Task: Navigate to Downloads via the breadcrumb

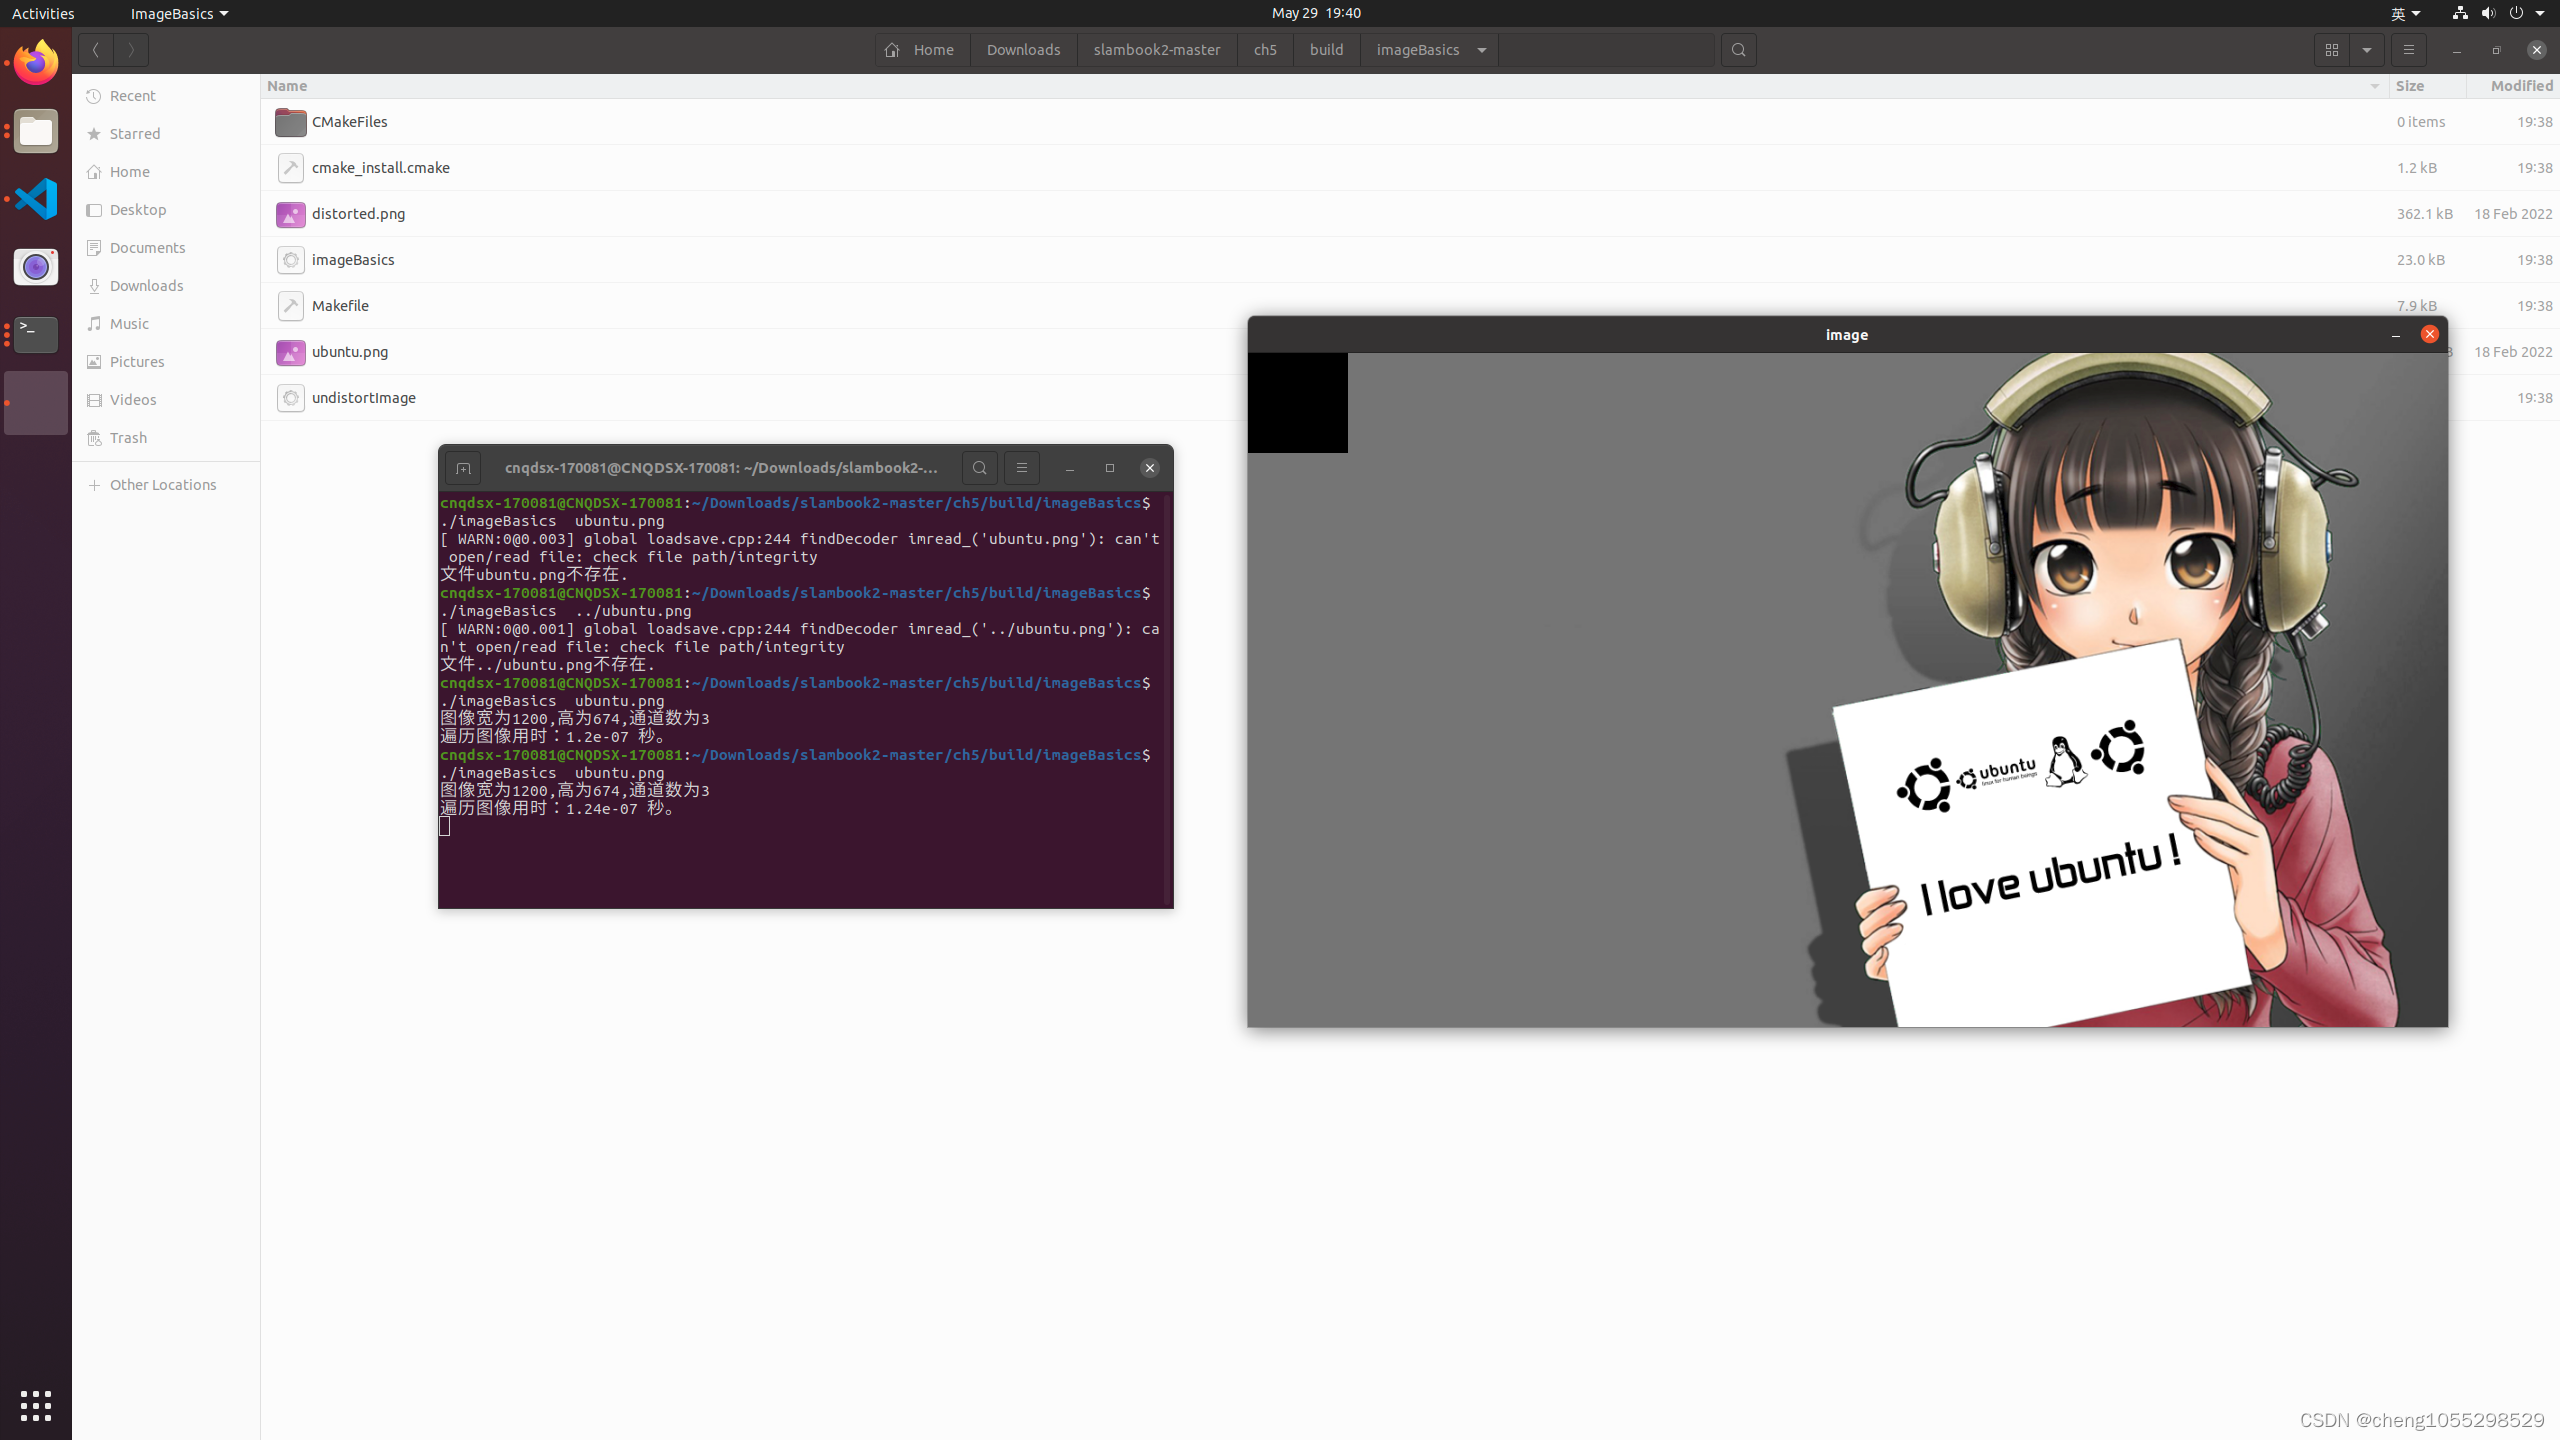Action: 1022,49
